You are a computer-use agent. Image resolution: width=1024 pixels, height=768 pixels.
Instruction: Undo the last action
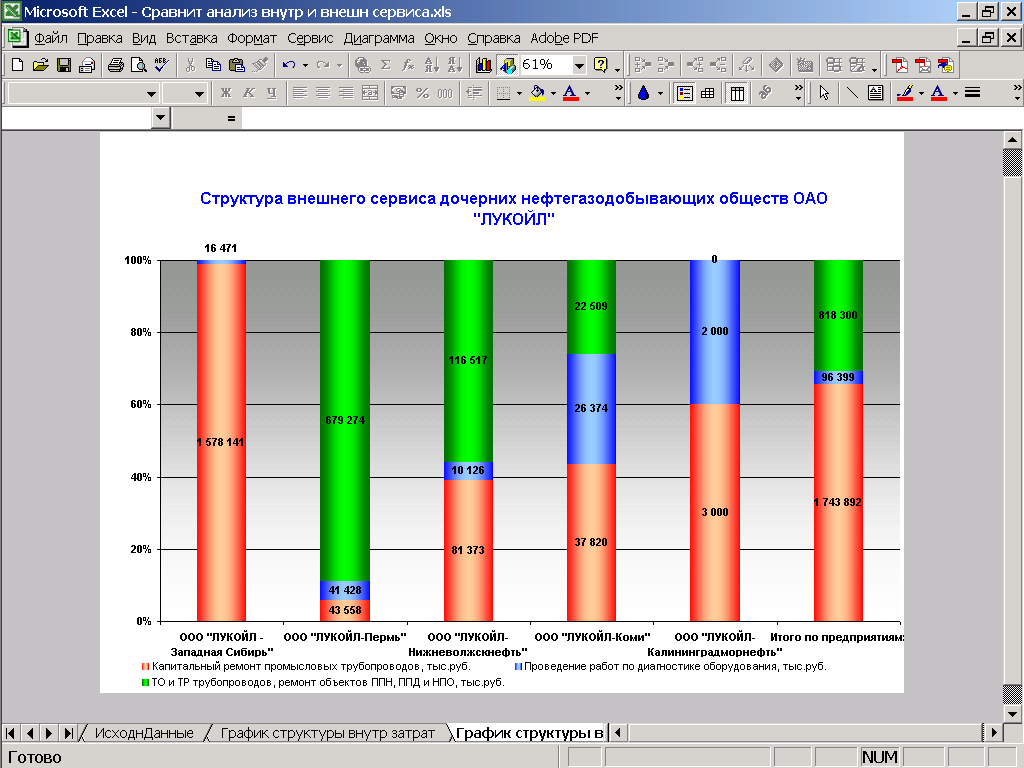click(288, 65)
